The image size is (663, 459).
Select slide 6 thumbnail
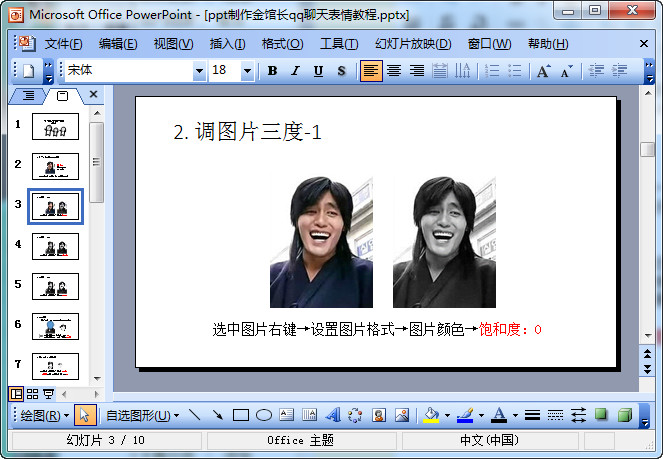click(x=55, y=326)
